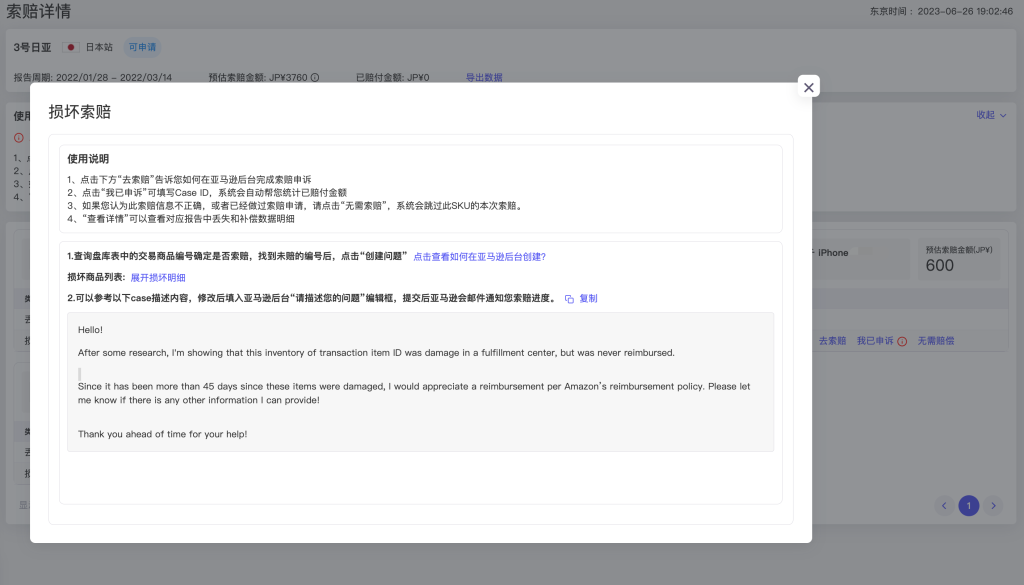1024x585 pixels.
Task: Click the 已赔付金额: JP¥0 text
Action: click(392, 77)
